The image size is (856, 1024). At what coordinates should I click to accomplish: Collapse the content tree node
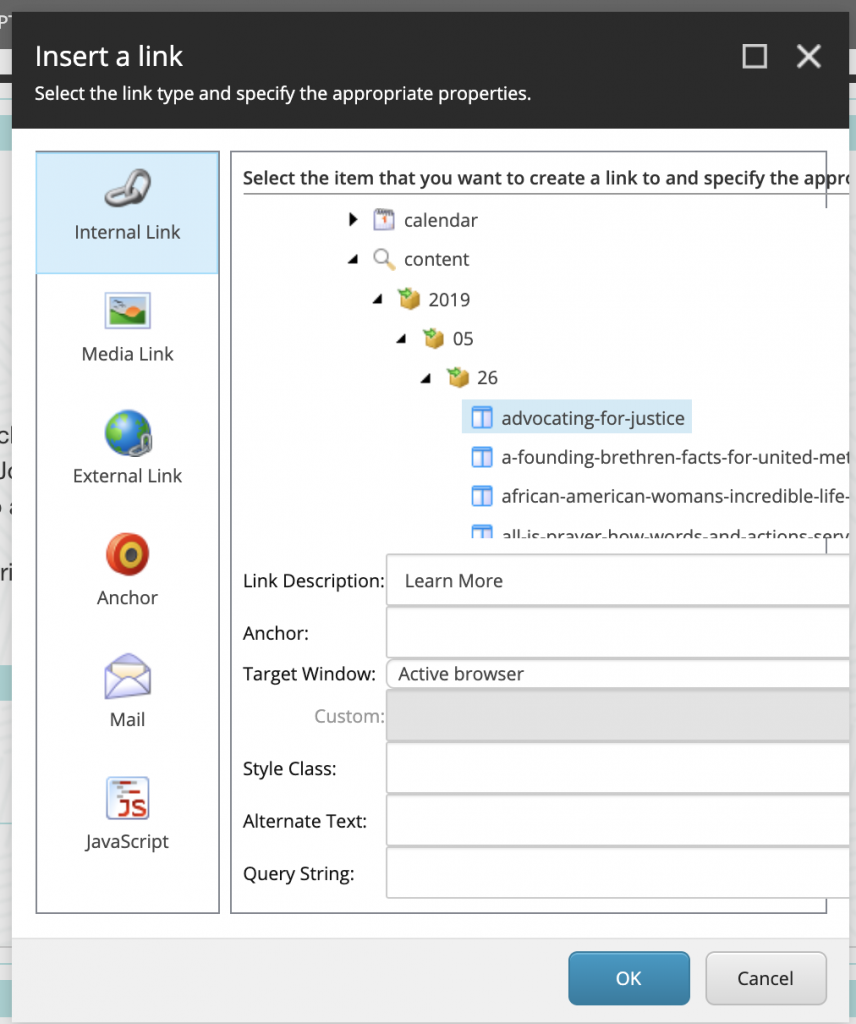tap(353, 259)
